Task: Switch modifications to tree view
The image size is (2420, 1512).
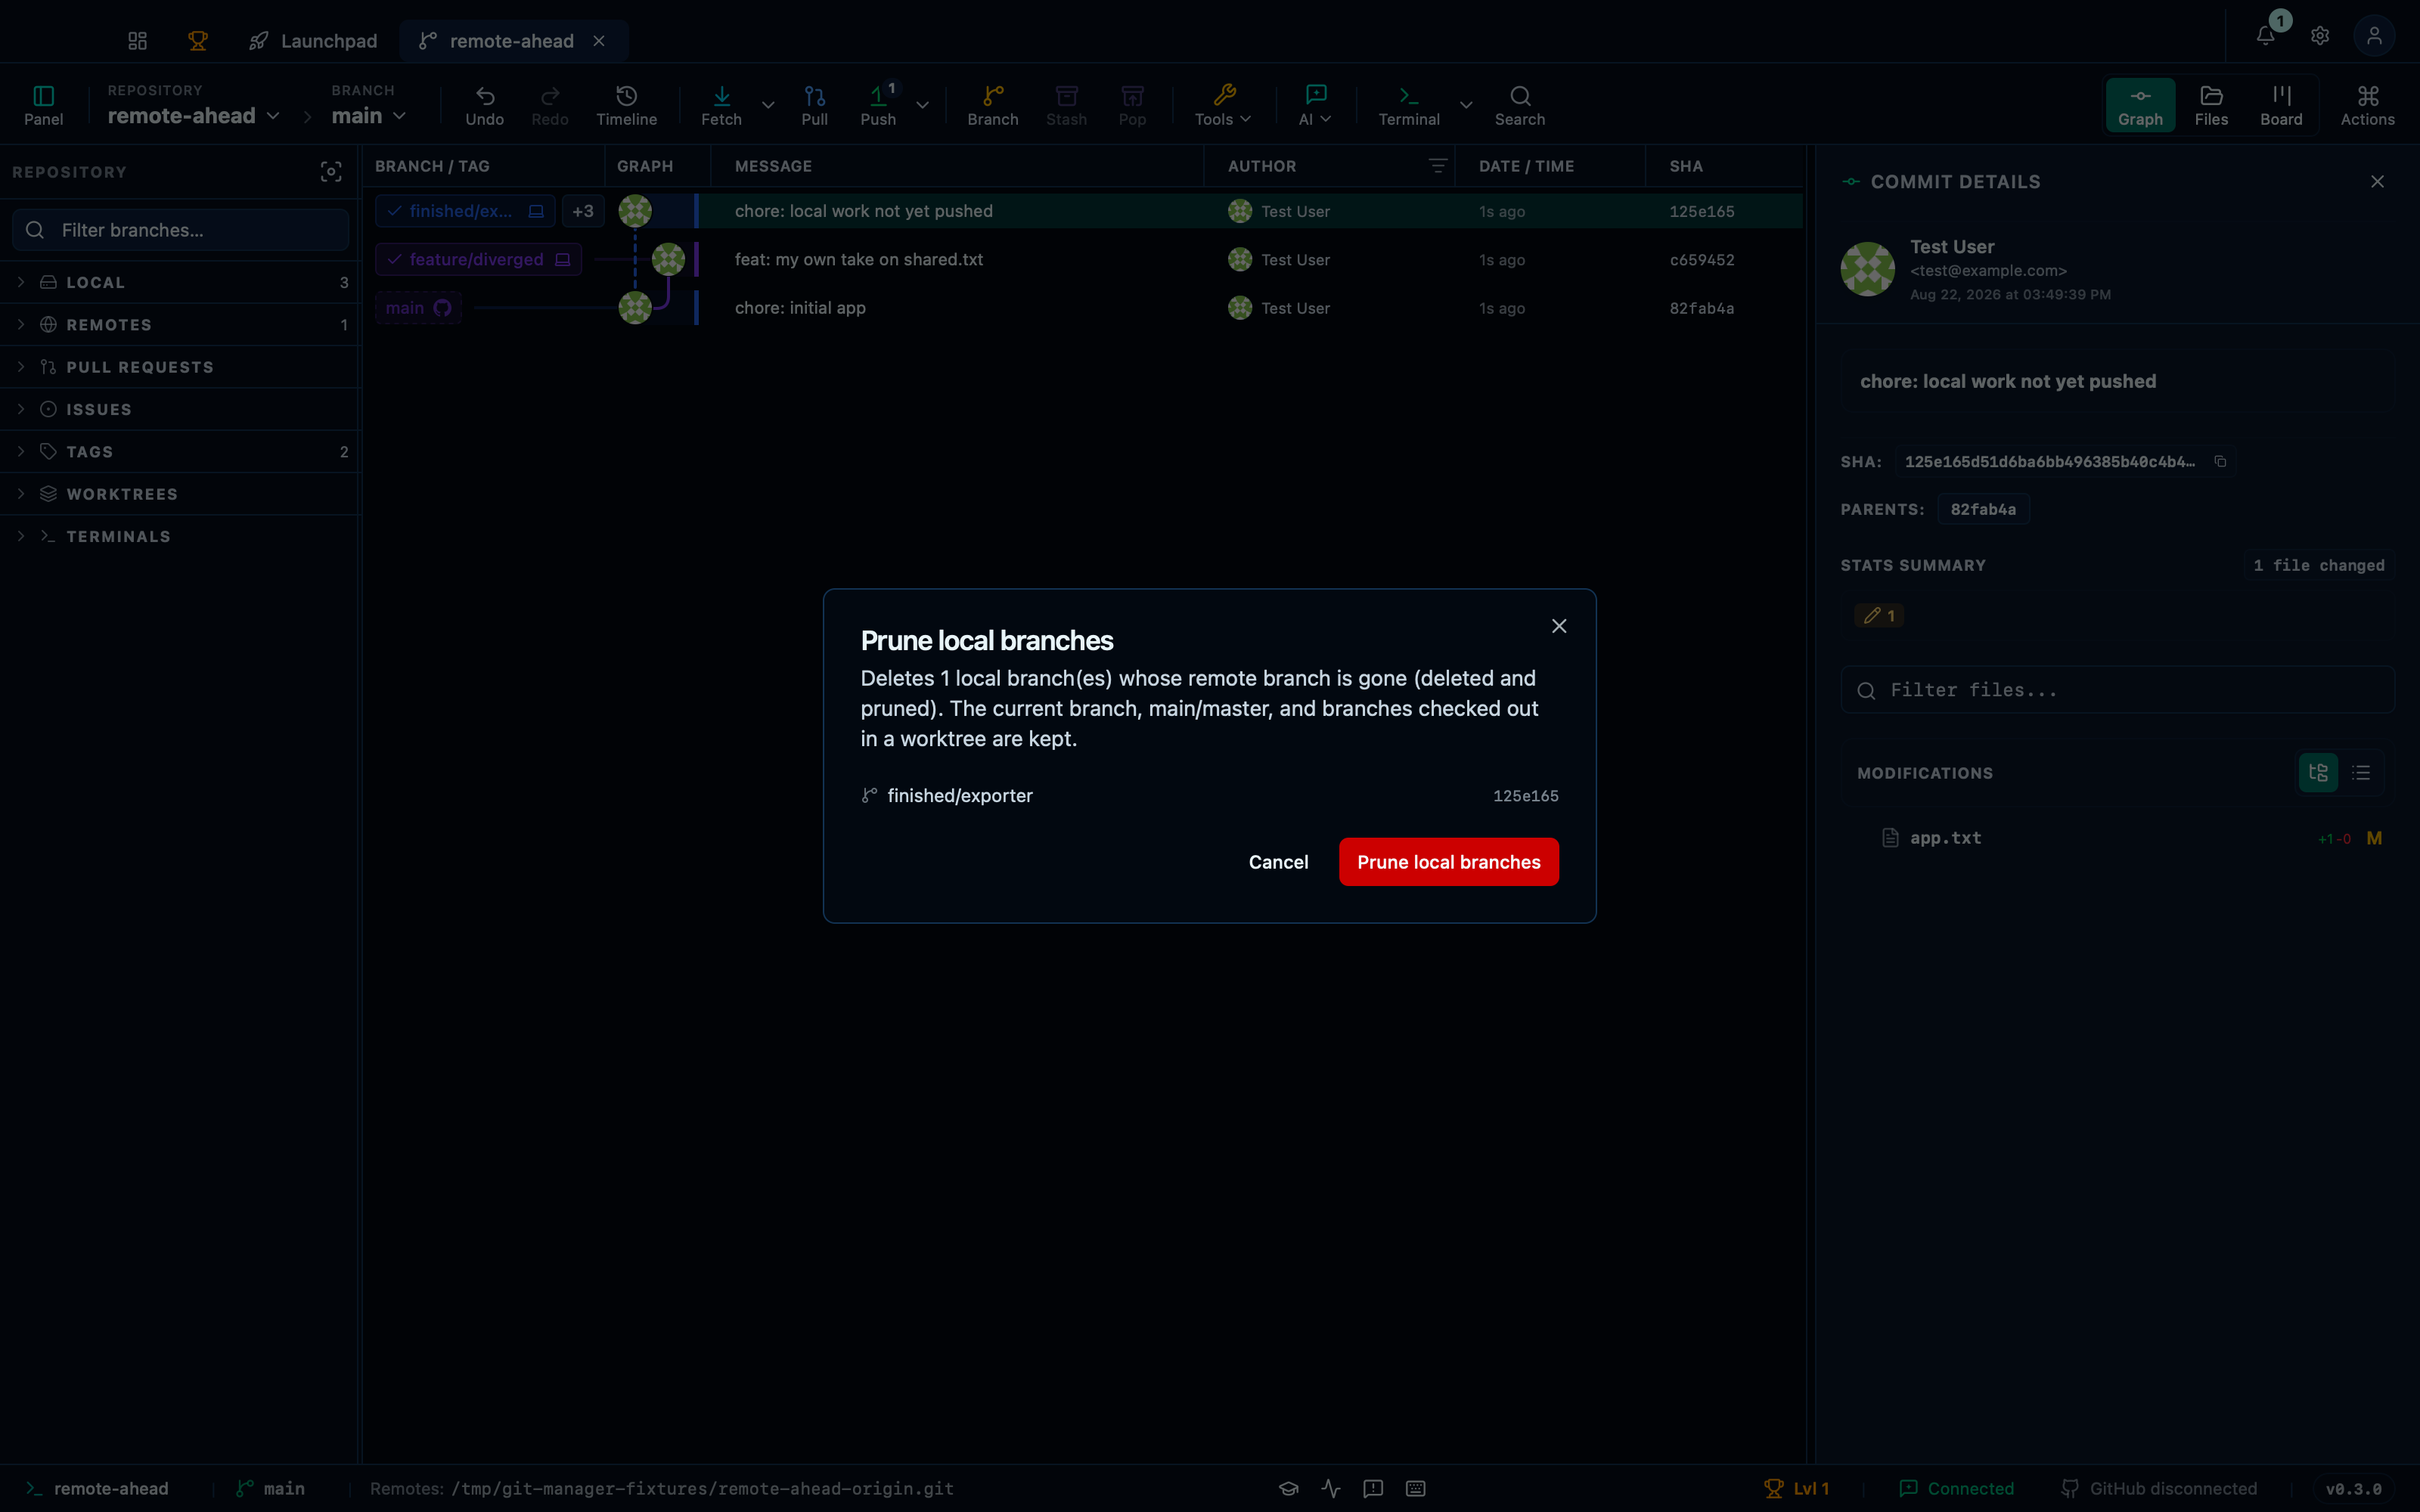Action: point(2318,773)
